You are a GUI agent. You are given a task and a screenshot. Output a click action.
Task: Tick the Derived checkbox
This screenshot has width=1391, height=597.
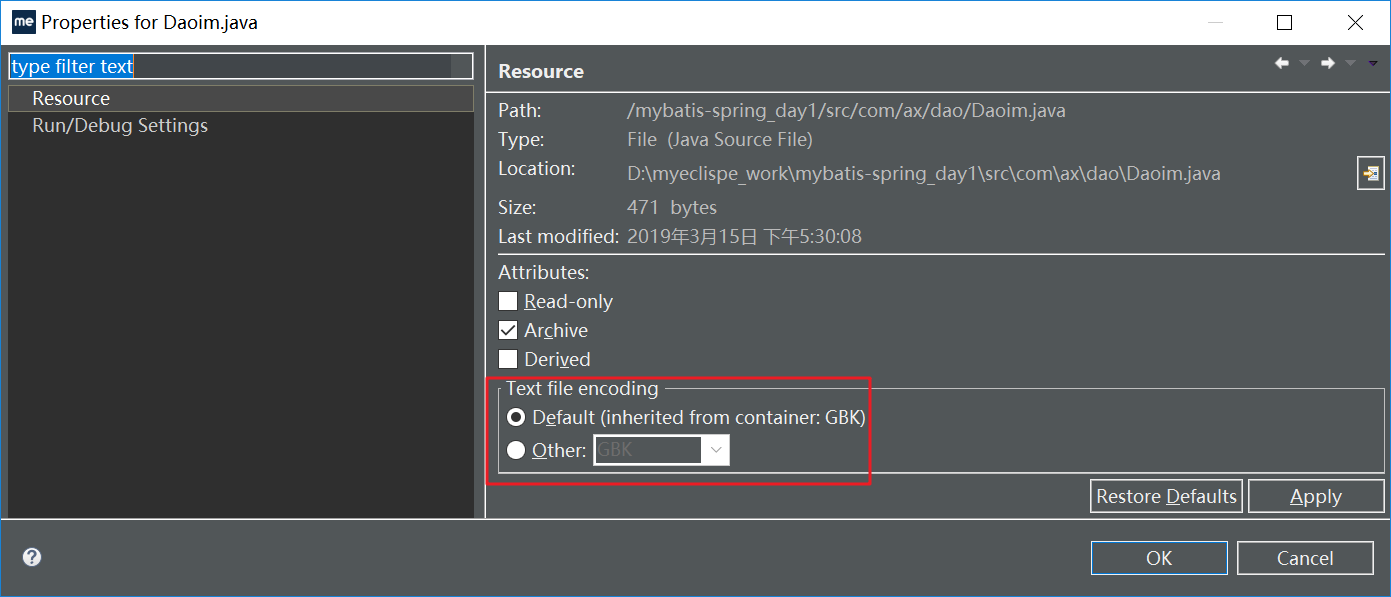[x=508, y=359]
